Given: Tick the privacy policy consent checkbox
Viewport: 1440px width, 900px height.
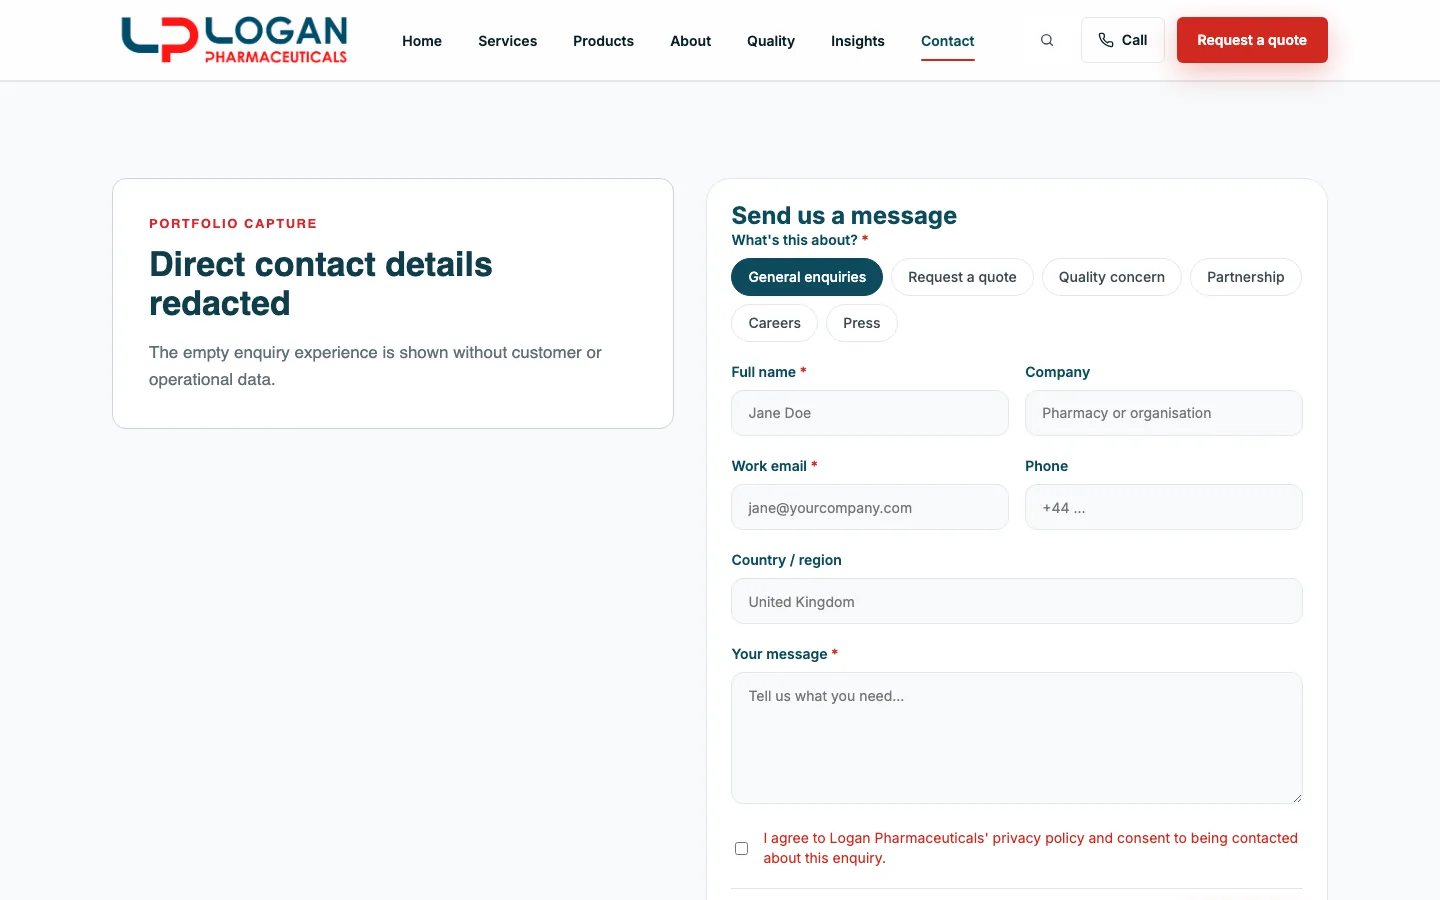Looking at the screenshot, I should tap(741, 848).
